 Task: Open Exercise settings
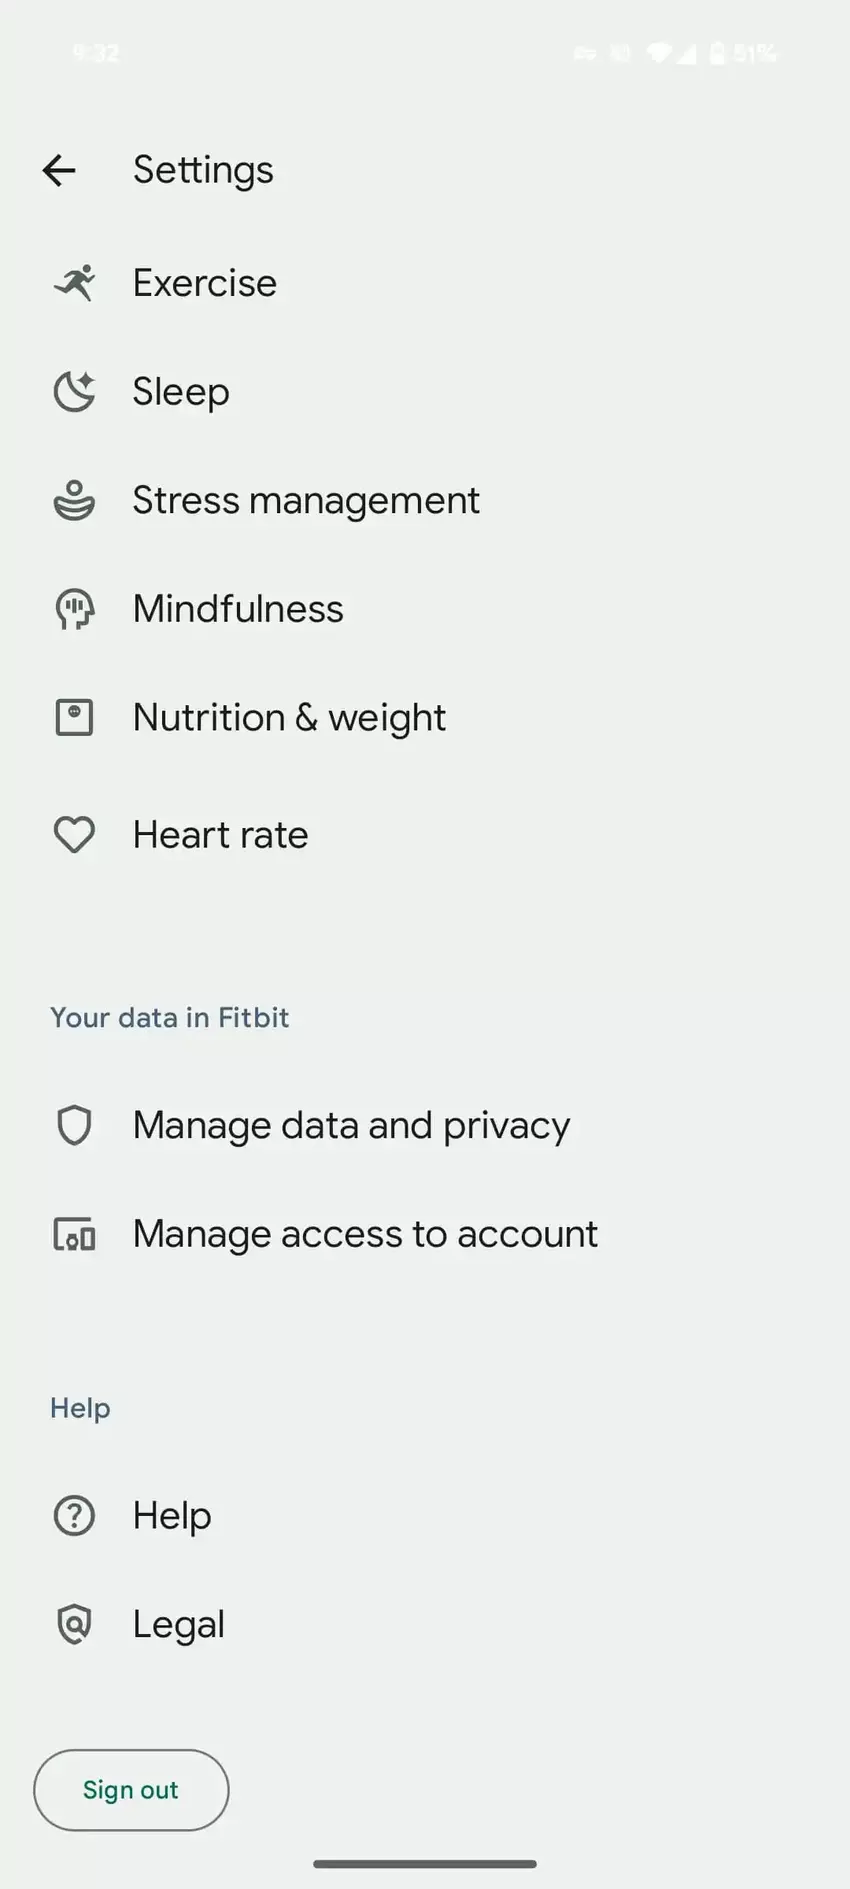(x=205, y=283)
